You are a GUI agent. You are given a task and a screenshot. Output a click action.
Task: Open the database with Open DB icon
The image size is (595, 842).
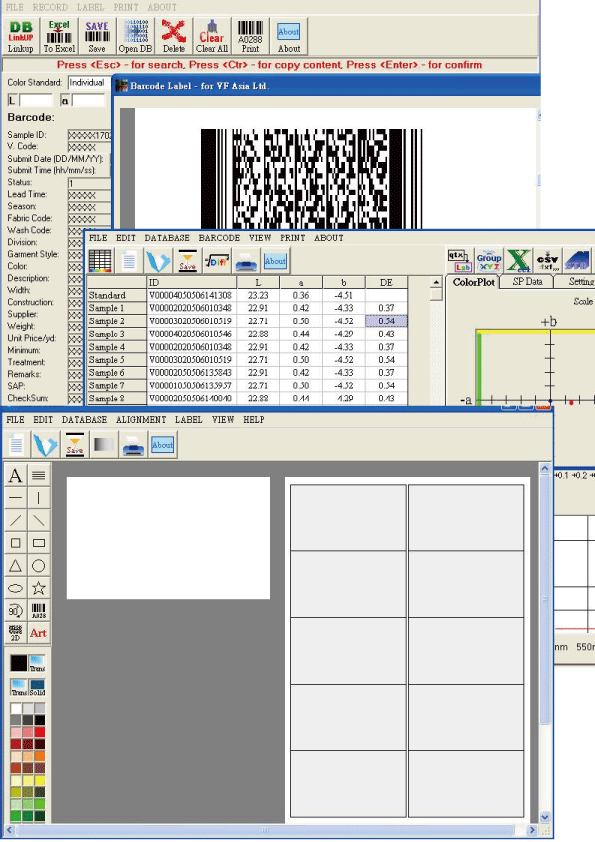click(135, 36)
